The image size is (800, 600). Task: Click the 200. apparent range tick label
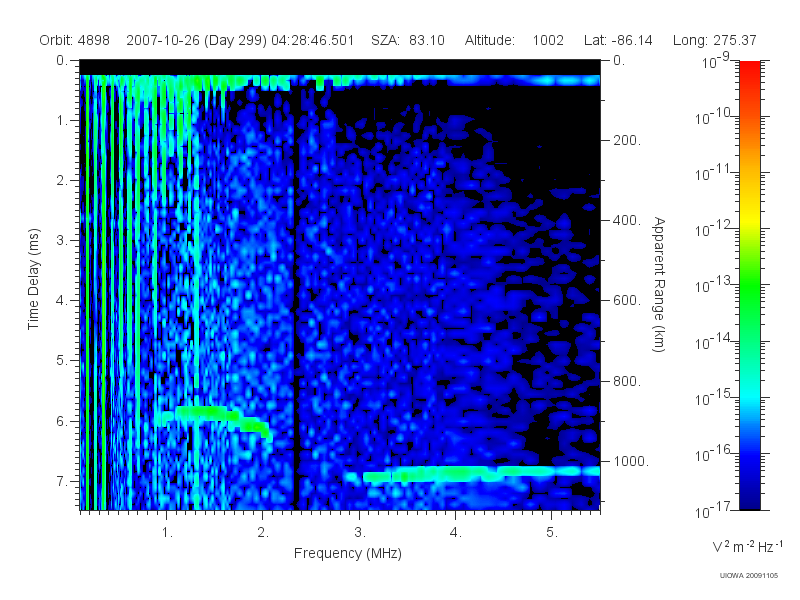(x=627, y=140)
